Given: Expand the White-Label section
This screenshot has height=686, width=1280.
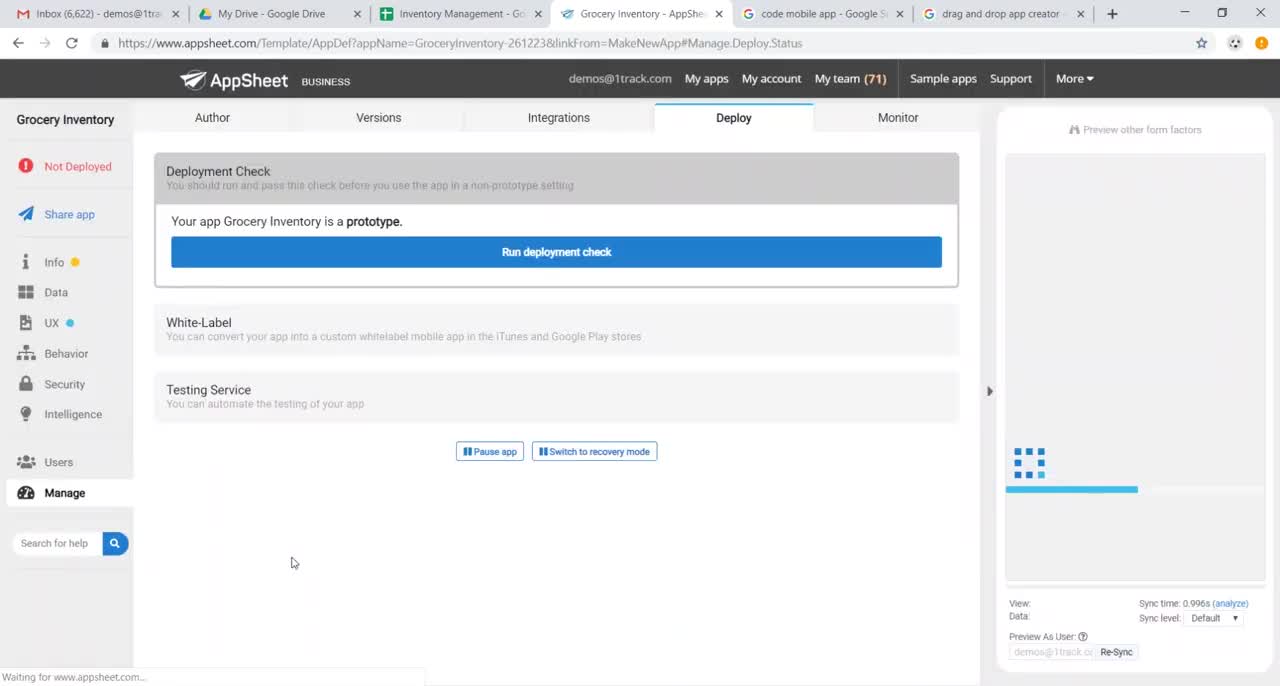Looking at the screenshot, I should (556, 329).
